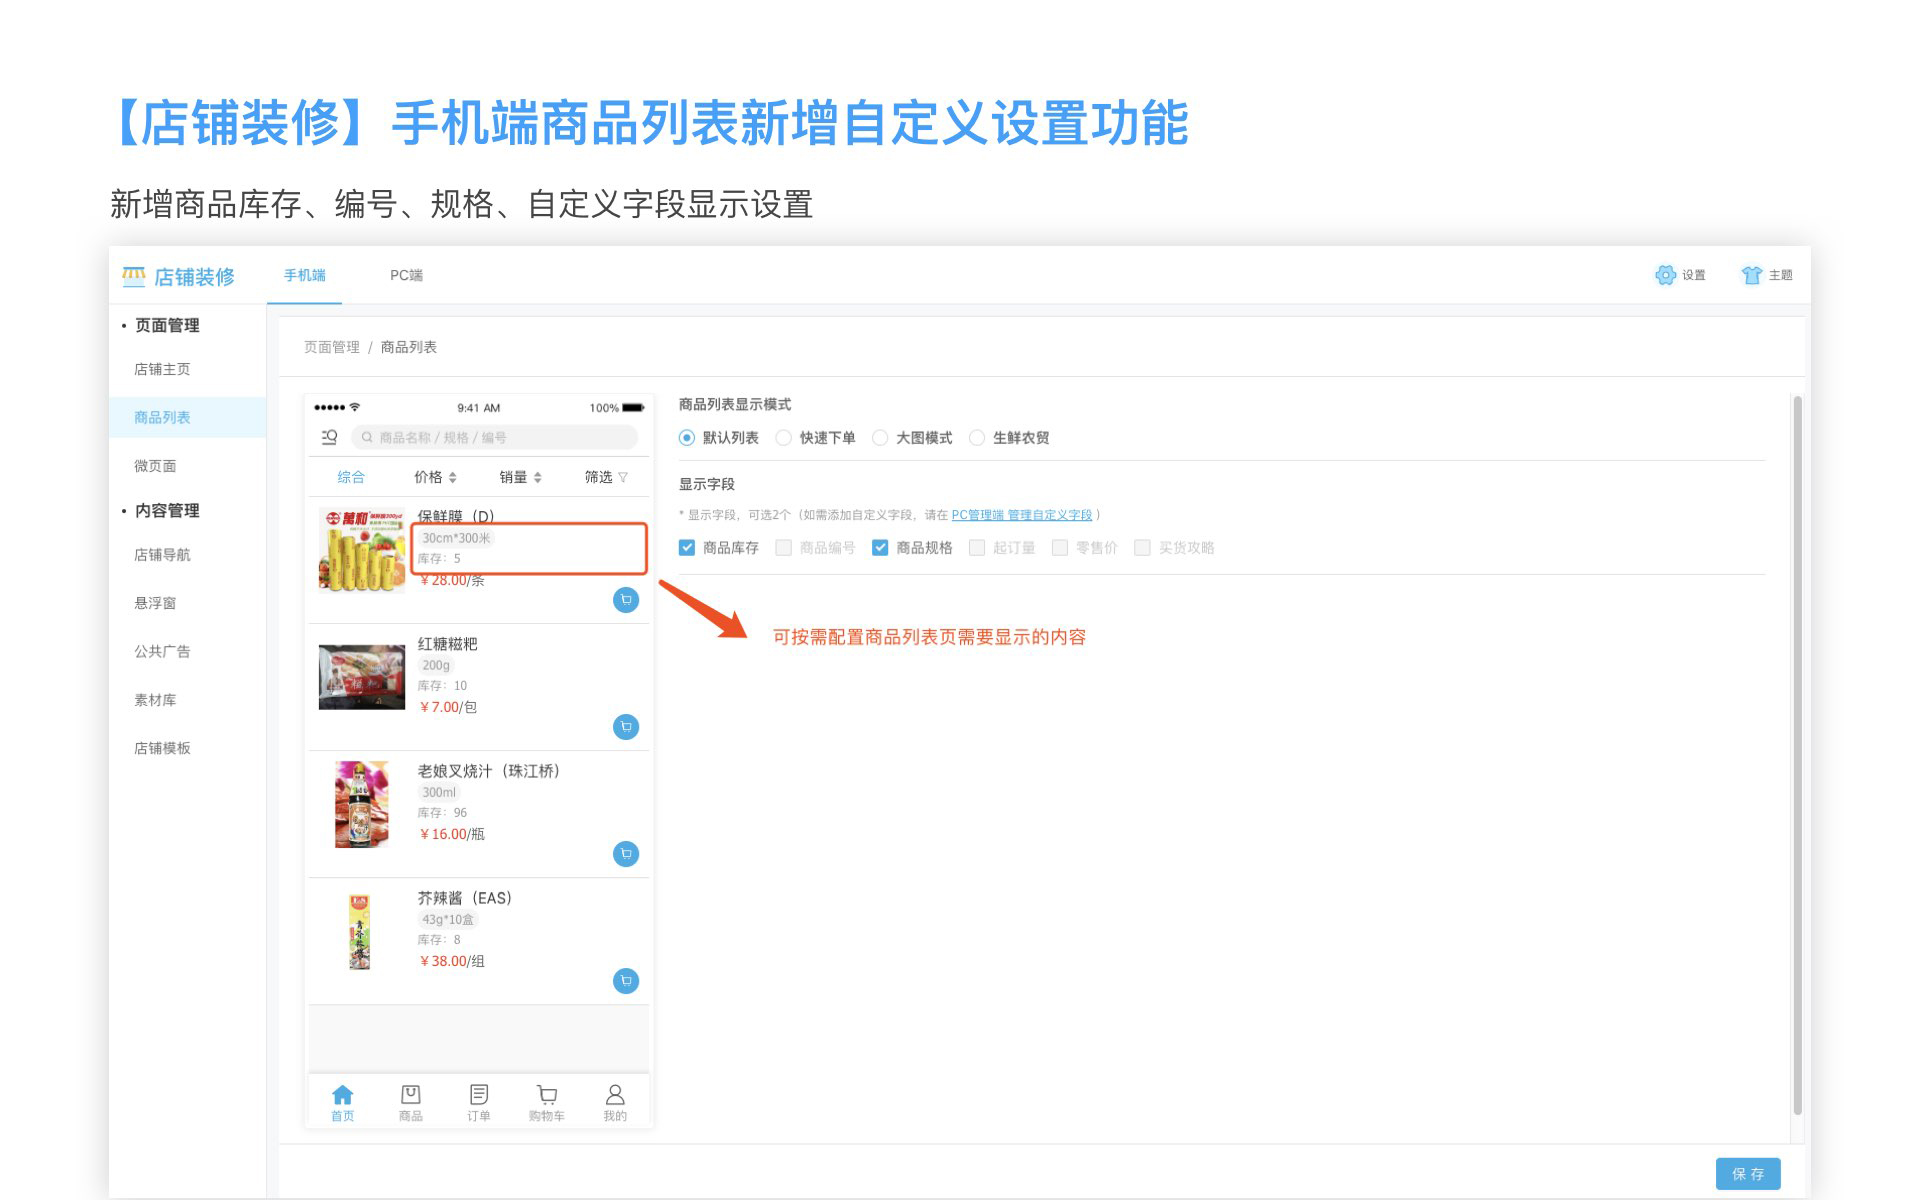Viewport: 1920px width, 1200px height.
Task: Select the 快速下单 display mode
Action: click(784, 438)
